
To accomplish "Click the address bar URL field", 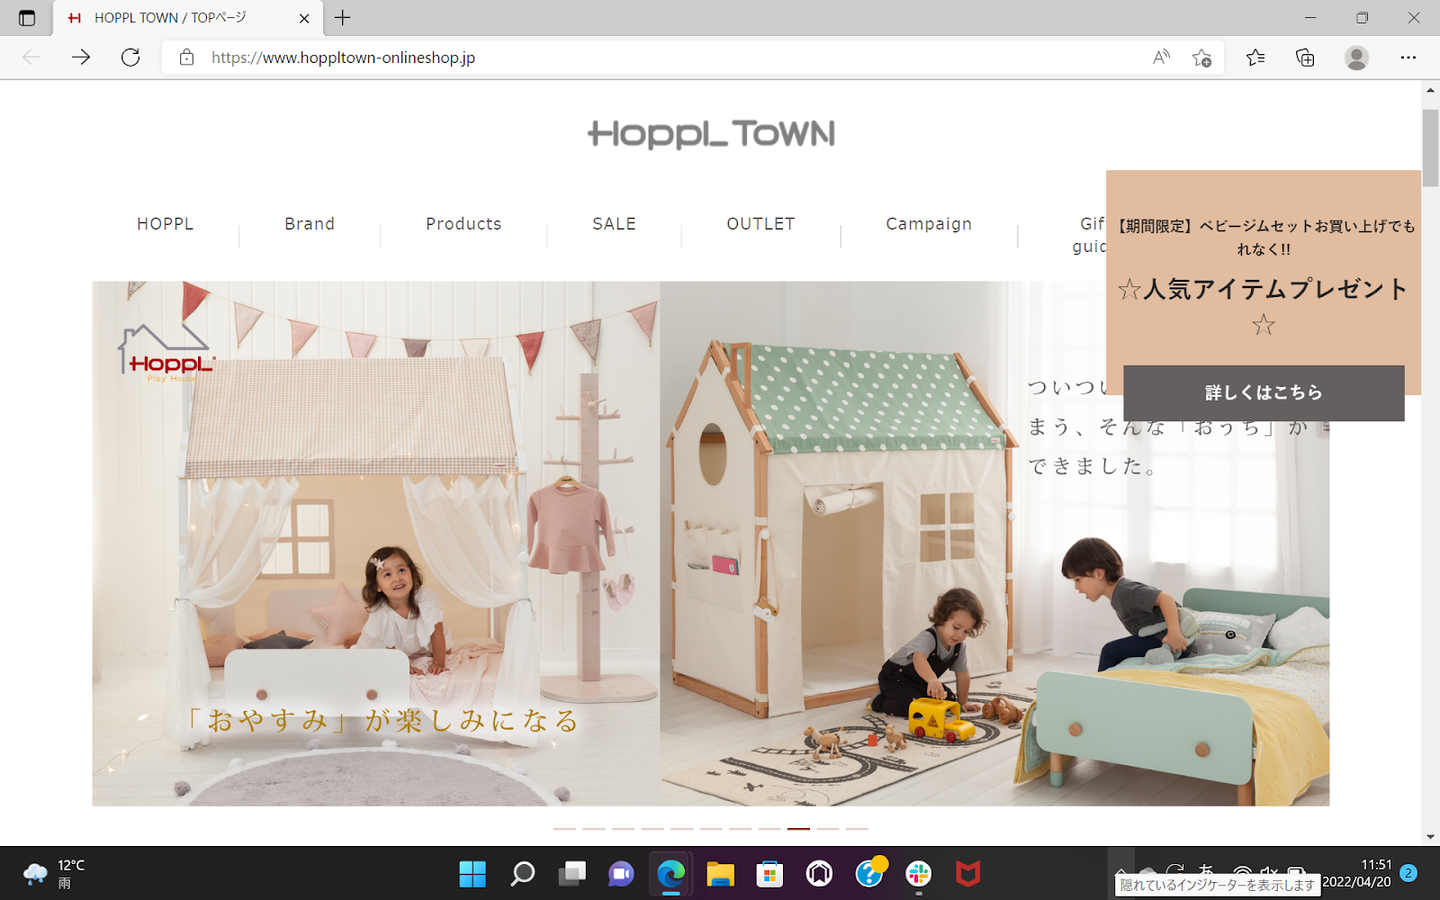I will pyautogui.click(x=660, y=57).
